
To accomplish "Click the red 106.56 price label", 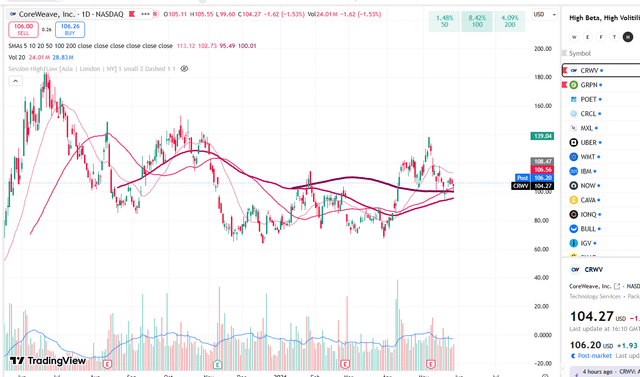I will [542, 169].
